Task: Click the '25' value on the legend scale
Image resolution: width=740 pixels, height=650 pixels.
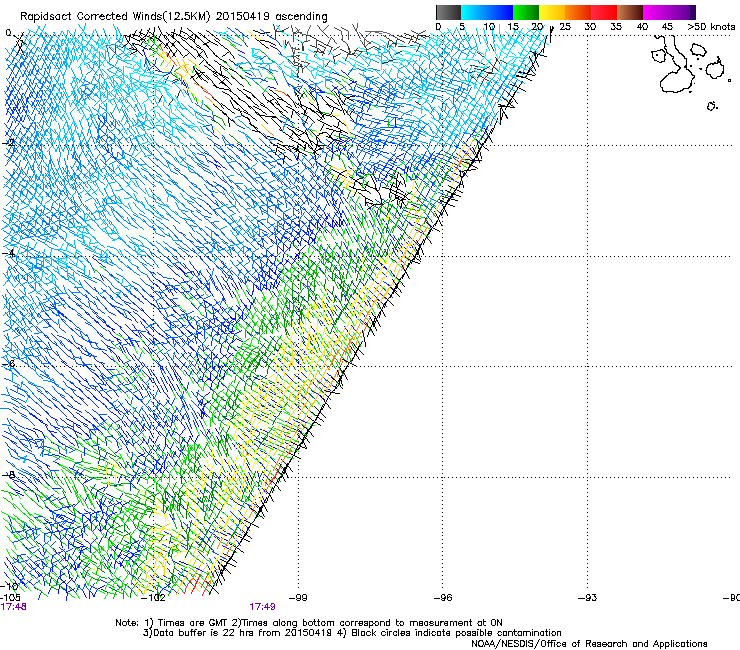Action: pyautogui.click(x=565, y=27)
